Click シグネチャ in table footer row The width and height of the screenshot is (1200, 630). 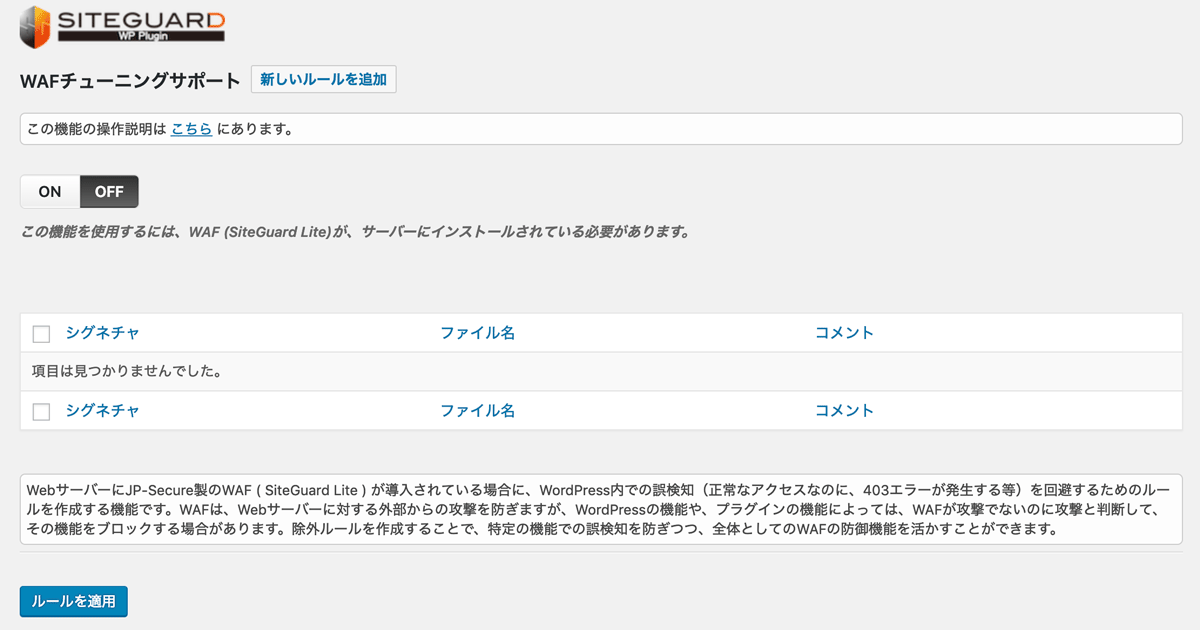click(x=103, y=410)
